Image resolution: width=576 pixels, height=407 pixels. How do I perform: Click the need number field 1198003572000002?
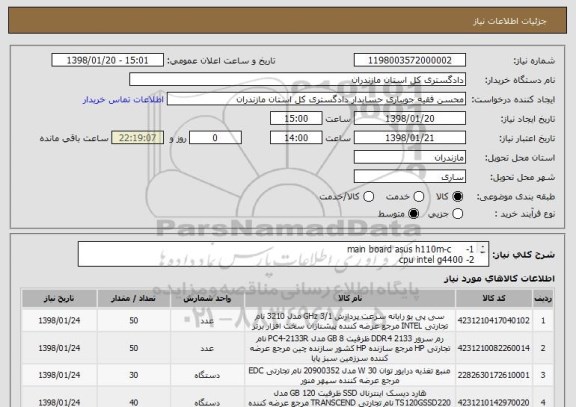click(x=410, y=60)
